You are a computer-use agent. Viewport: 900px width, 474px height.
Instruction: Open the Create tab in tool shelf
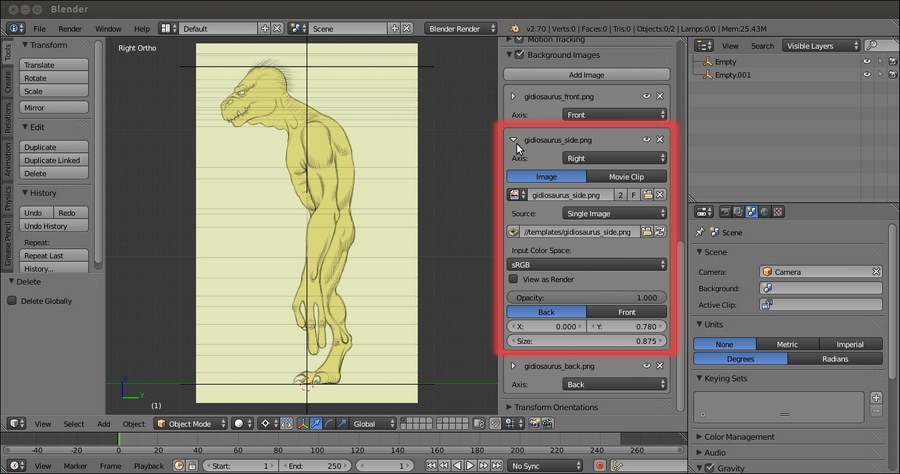tap(7, 82)
